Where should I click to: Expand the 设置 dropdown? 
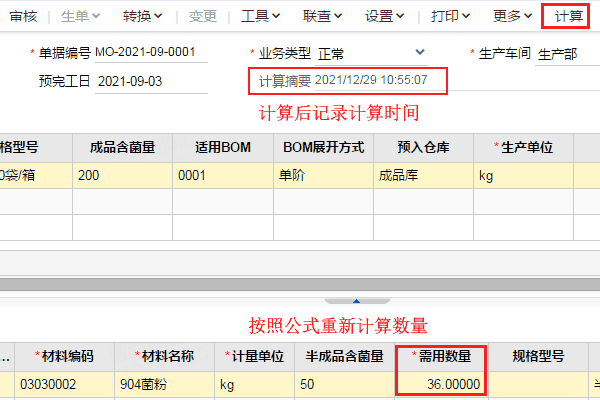click(x=385, y=16)
